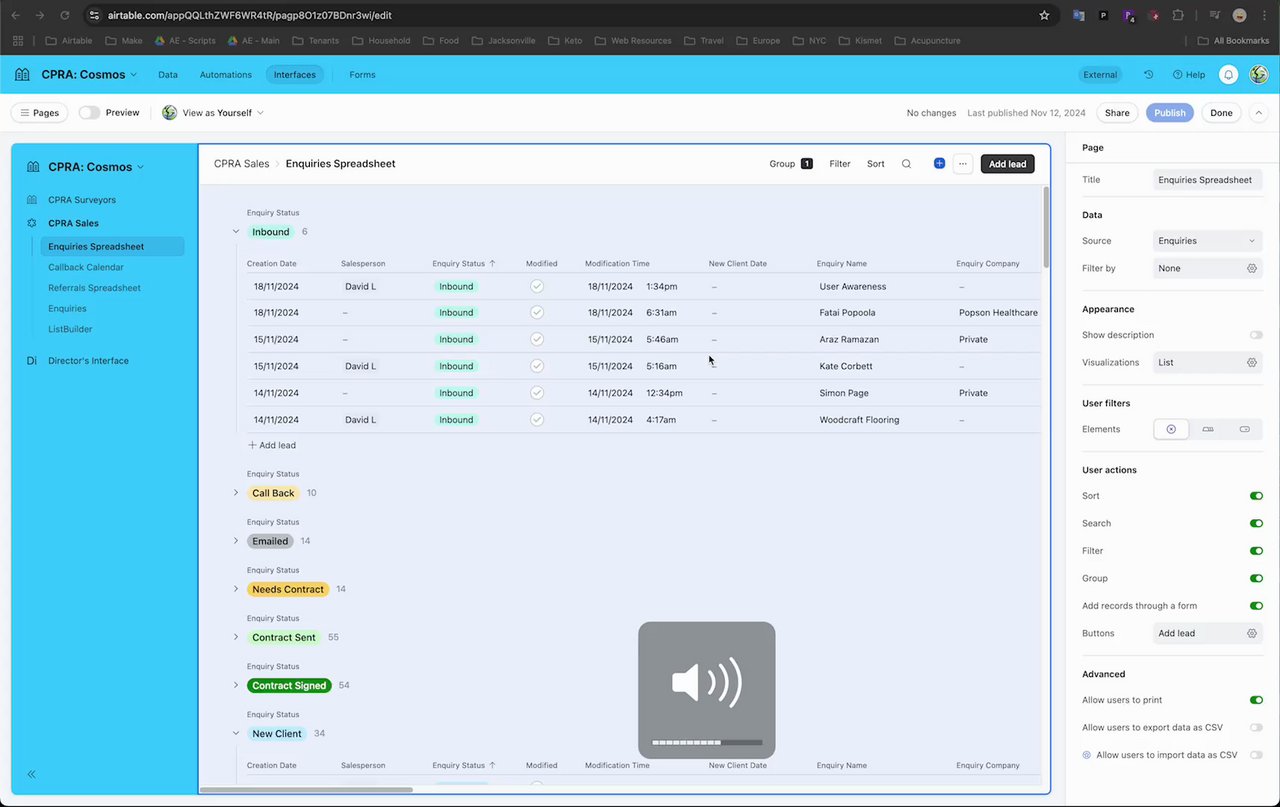Expand the Call Back group
Image resolution: width=1280 pixels, height=807 pixels.
coord(236,493)
